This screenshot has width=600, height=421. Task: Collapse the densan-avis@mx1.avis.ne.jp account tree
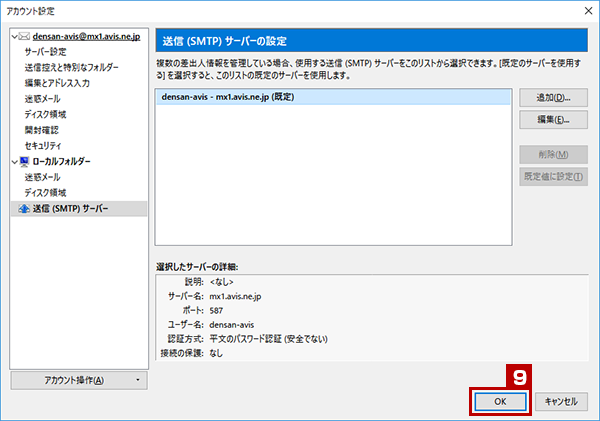(x=15, y=37)
